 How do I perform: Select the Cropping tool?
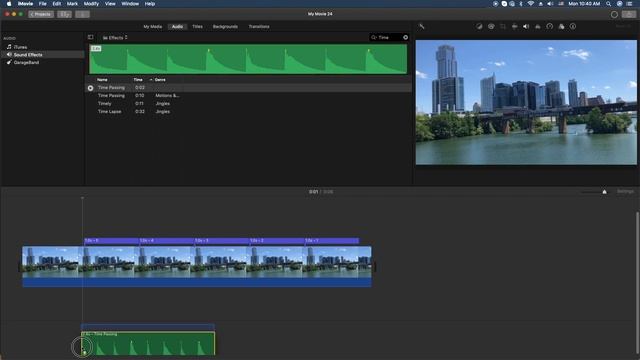[x=503, y=27]
